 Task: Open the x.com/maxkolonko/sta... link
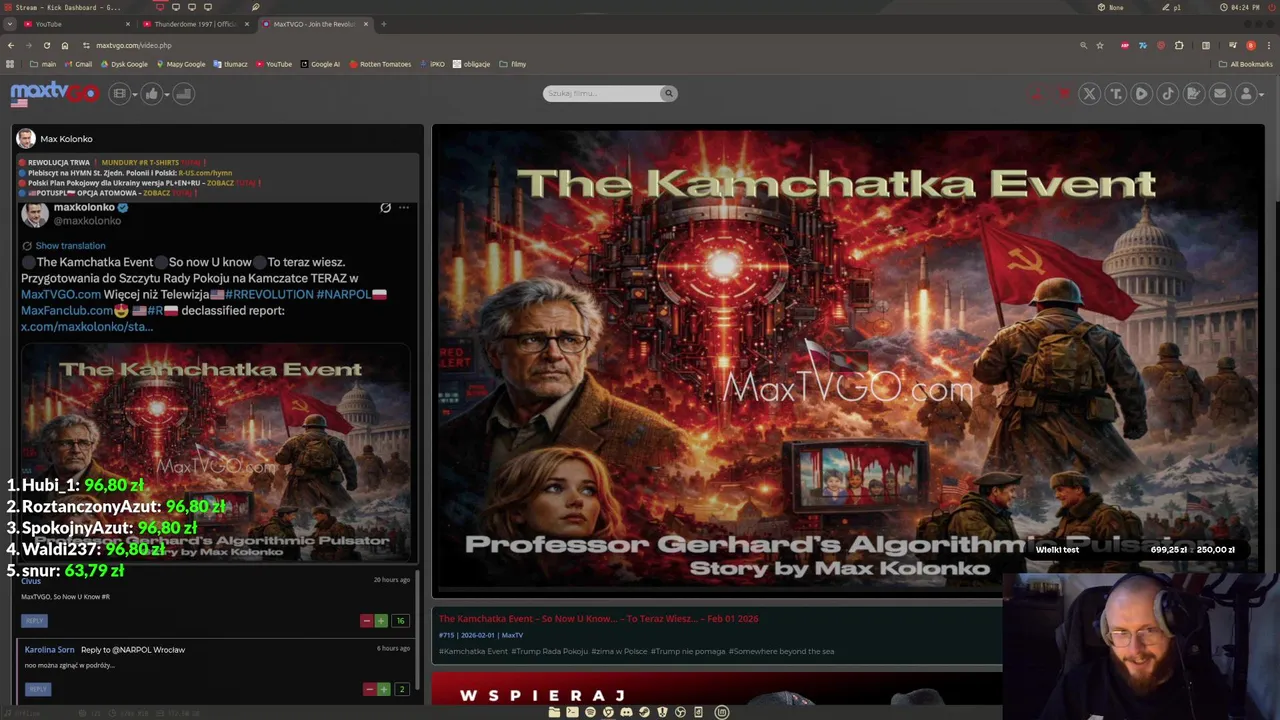pyautogui.click(x=87, y=326)
